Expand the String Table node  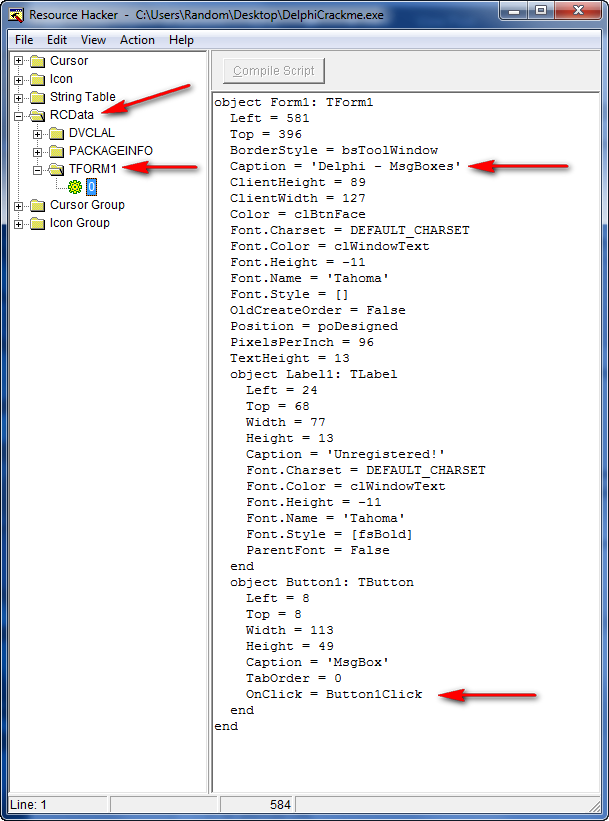tap(19, 97)
